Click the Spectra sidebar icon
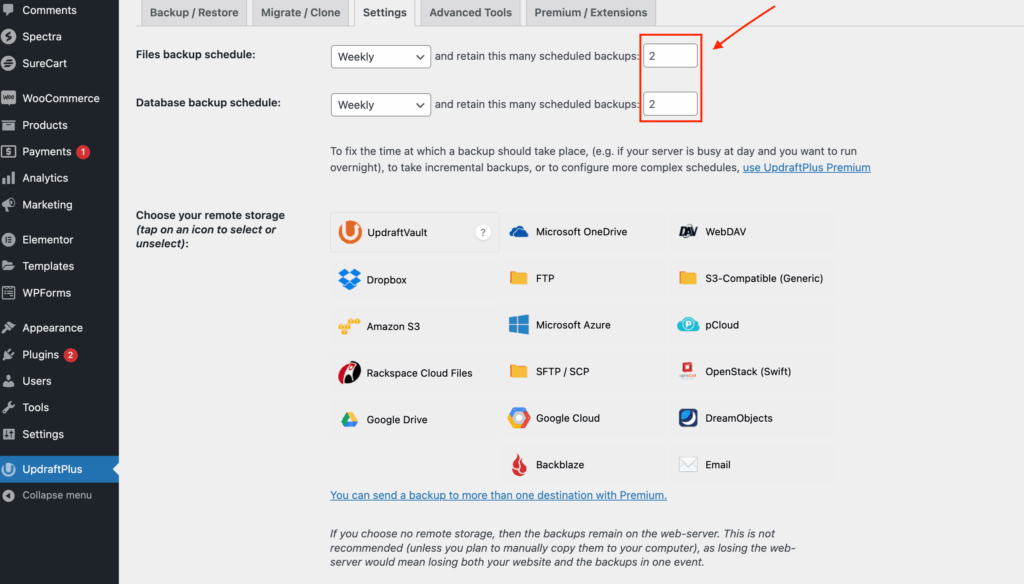This screenshot has width=1024, height=584. tap(8, 37)
